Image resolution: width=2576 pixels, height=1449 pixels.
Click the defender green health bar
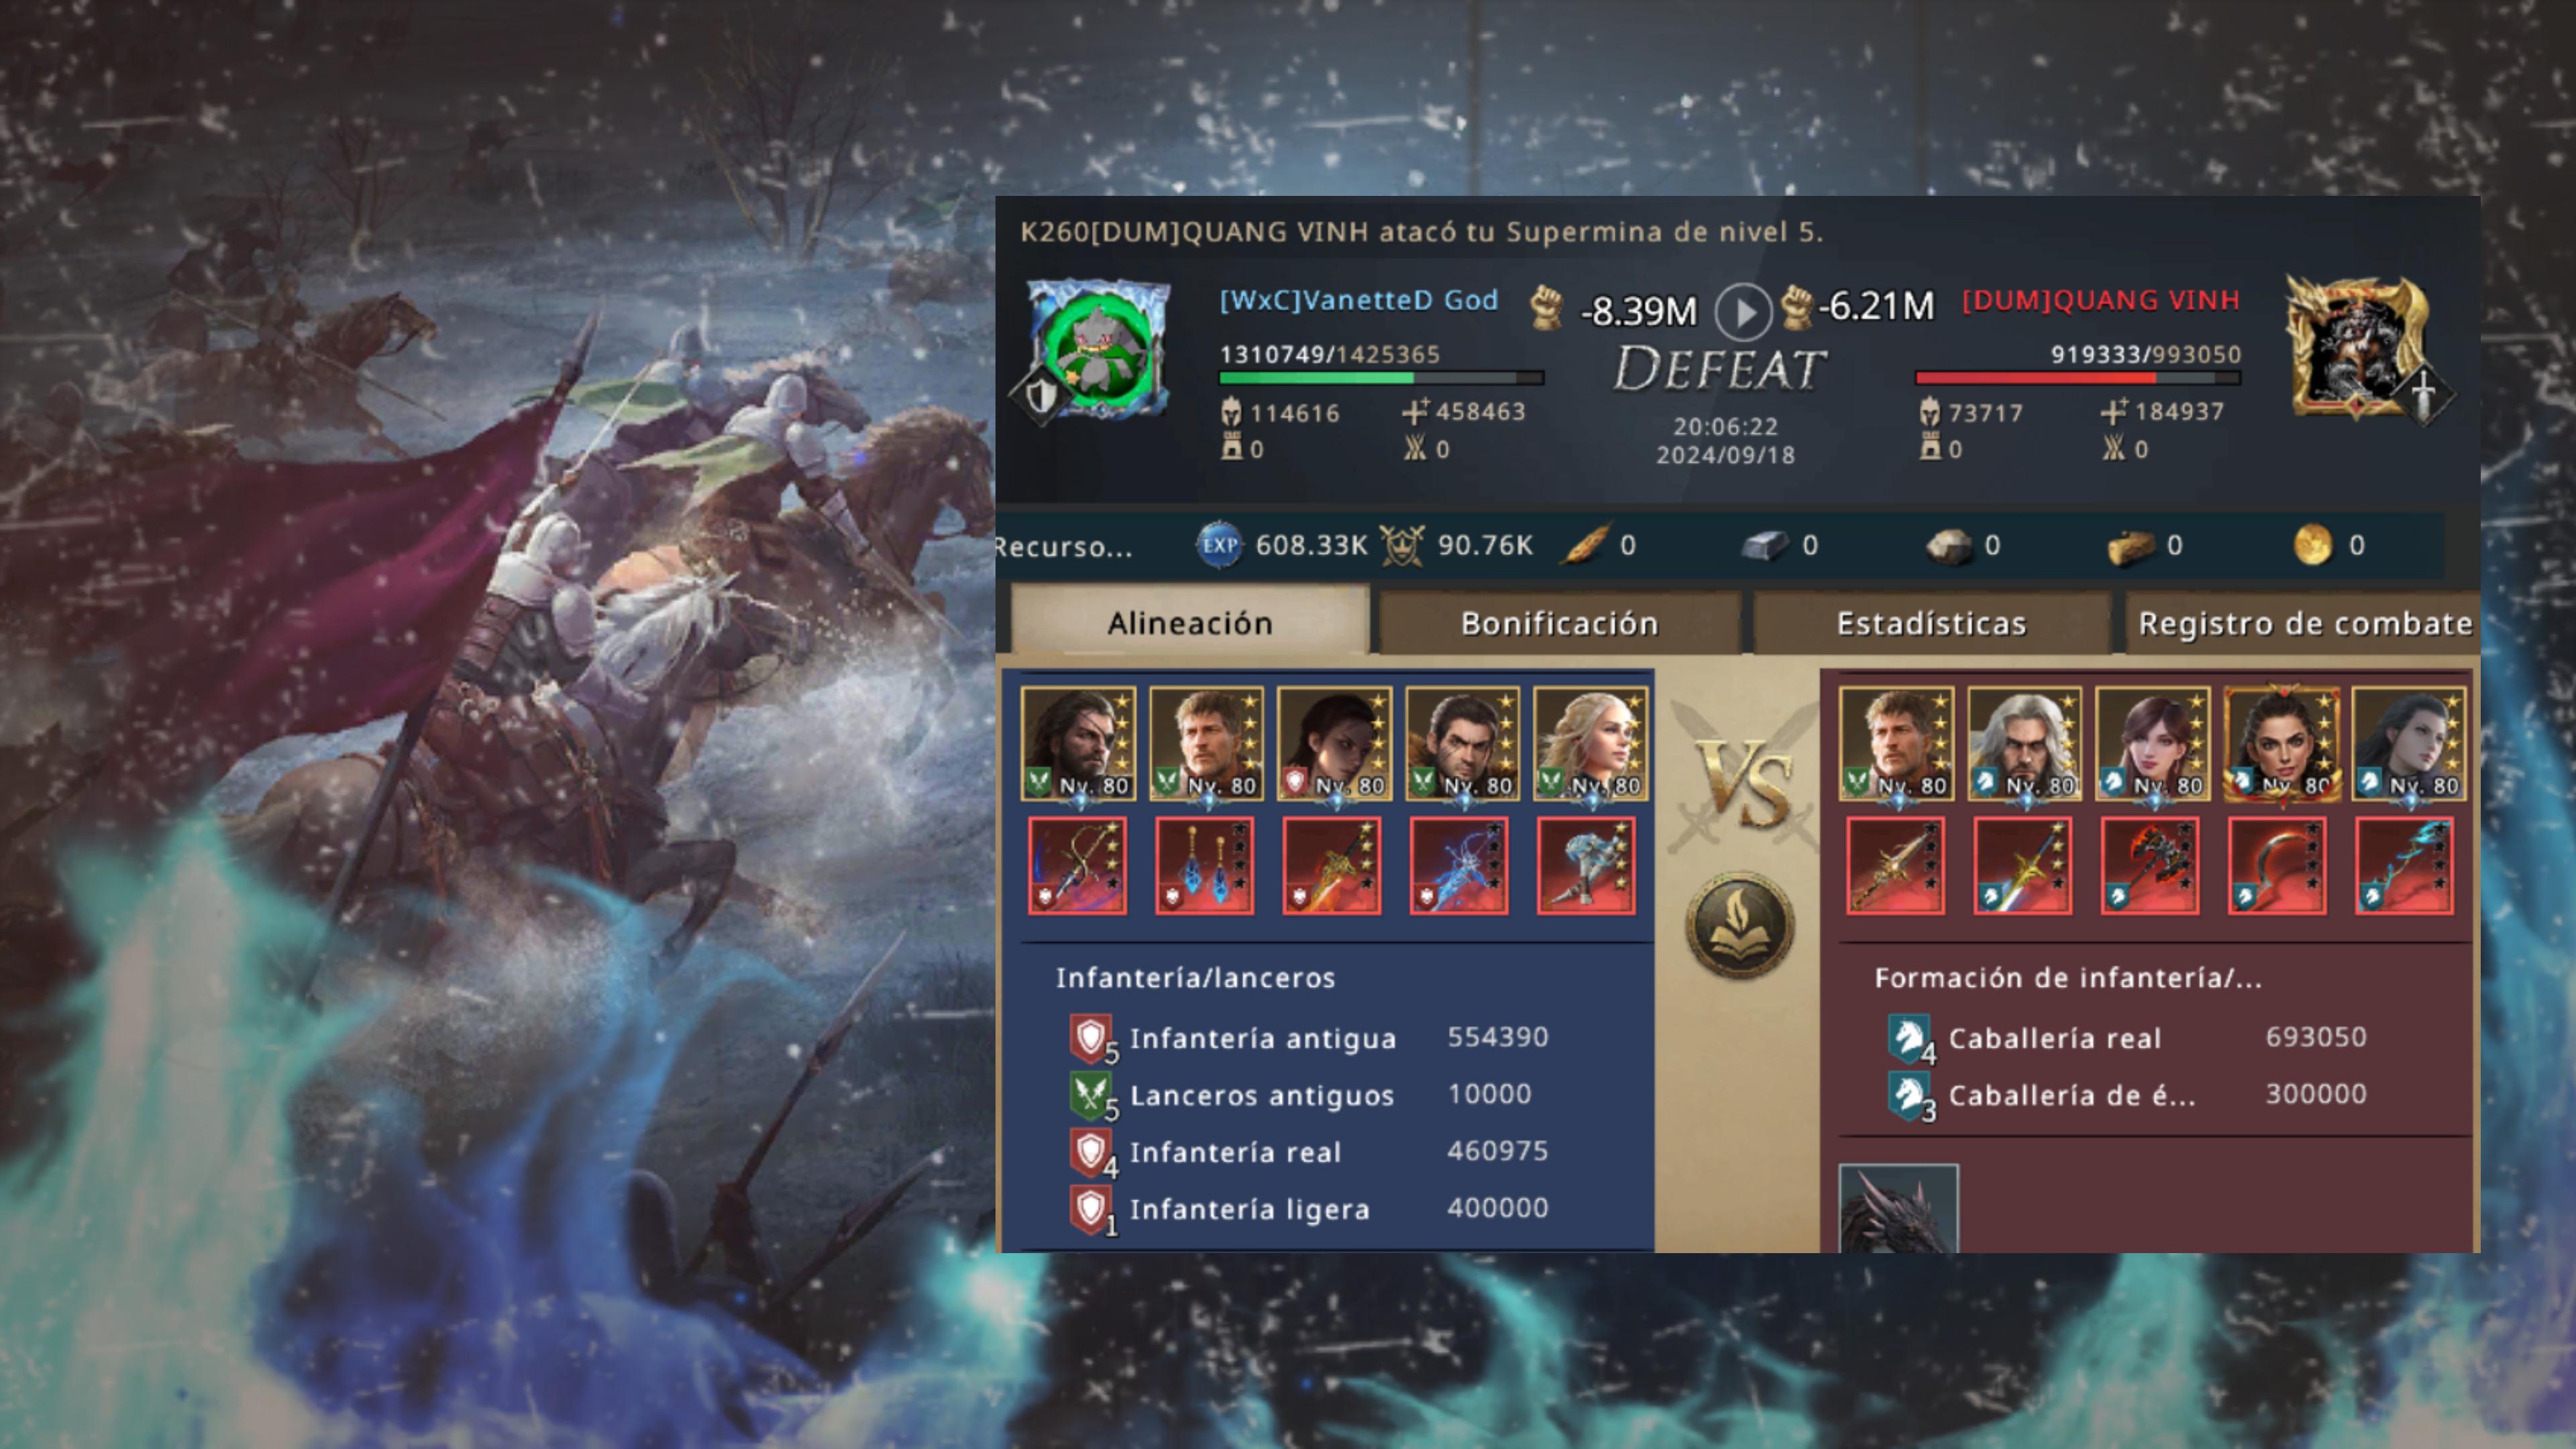click(1380, 378)
